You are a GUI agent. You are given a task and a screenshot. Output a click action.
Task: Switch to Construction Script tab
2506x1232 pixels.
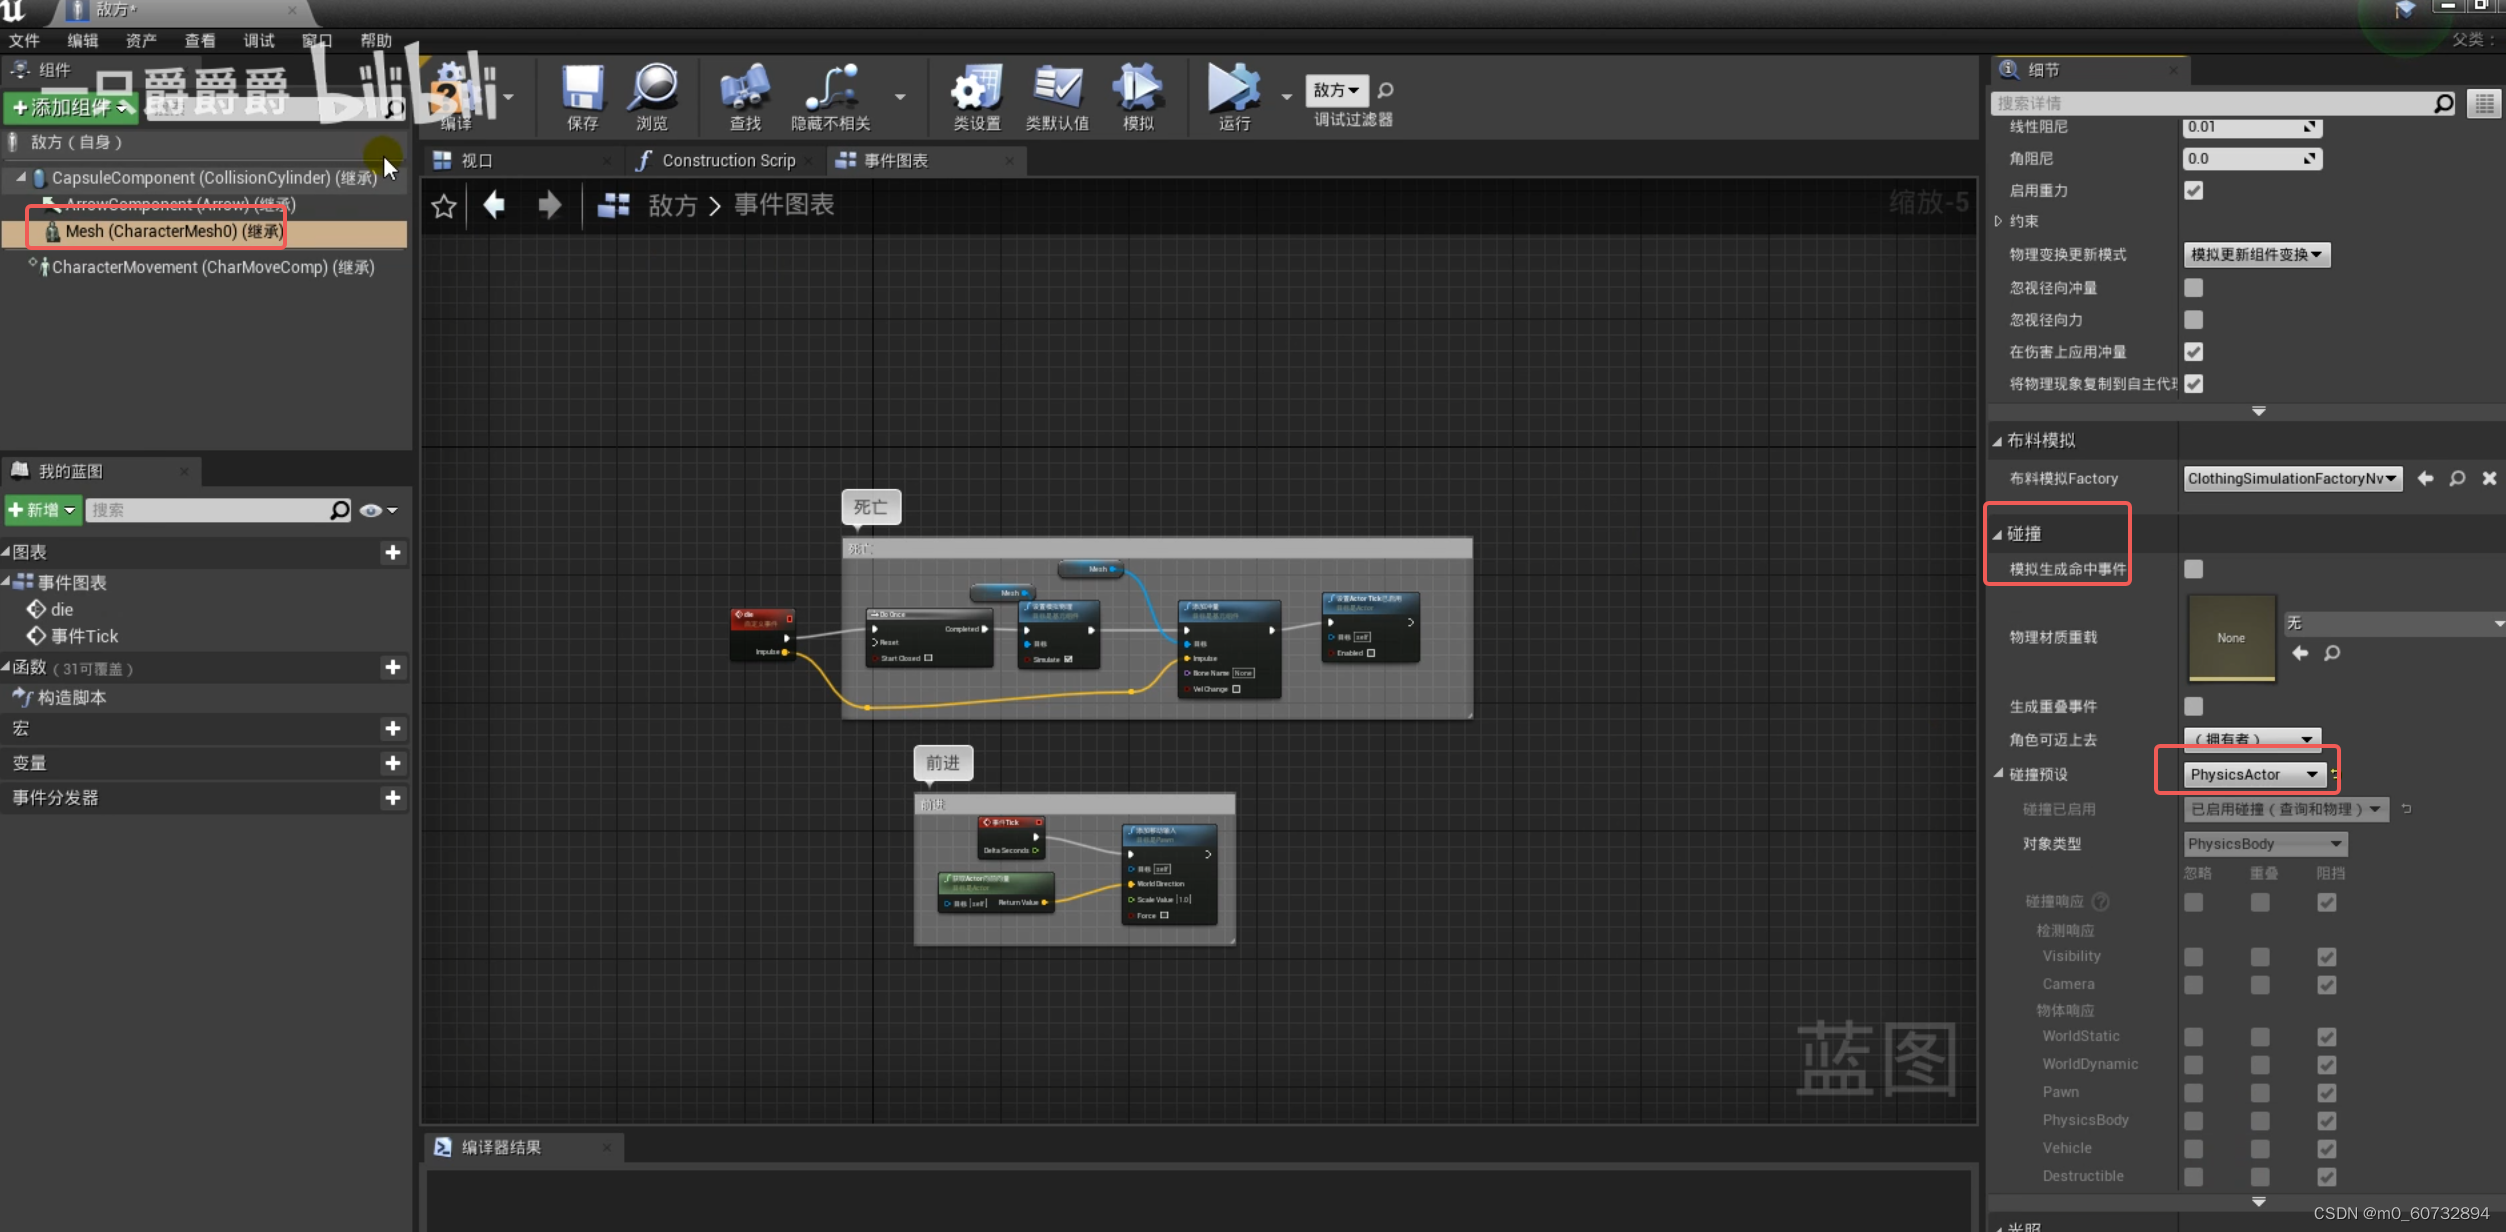click(x=728, y=161)
